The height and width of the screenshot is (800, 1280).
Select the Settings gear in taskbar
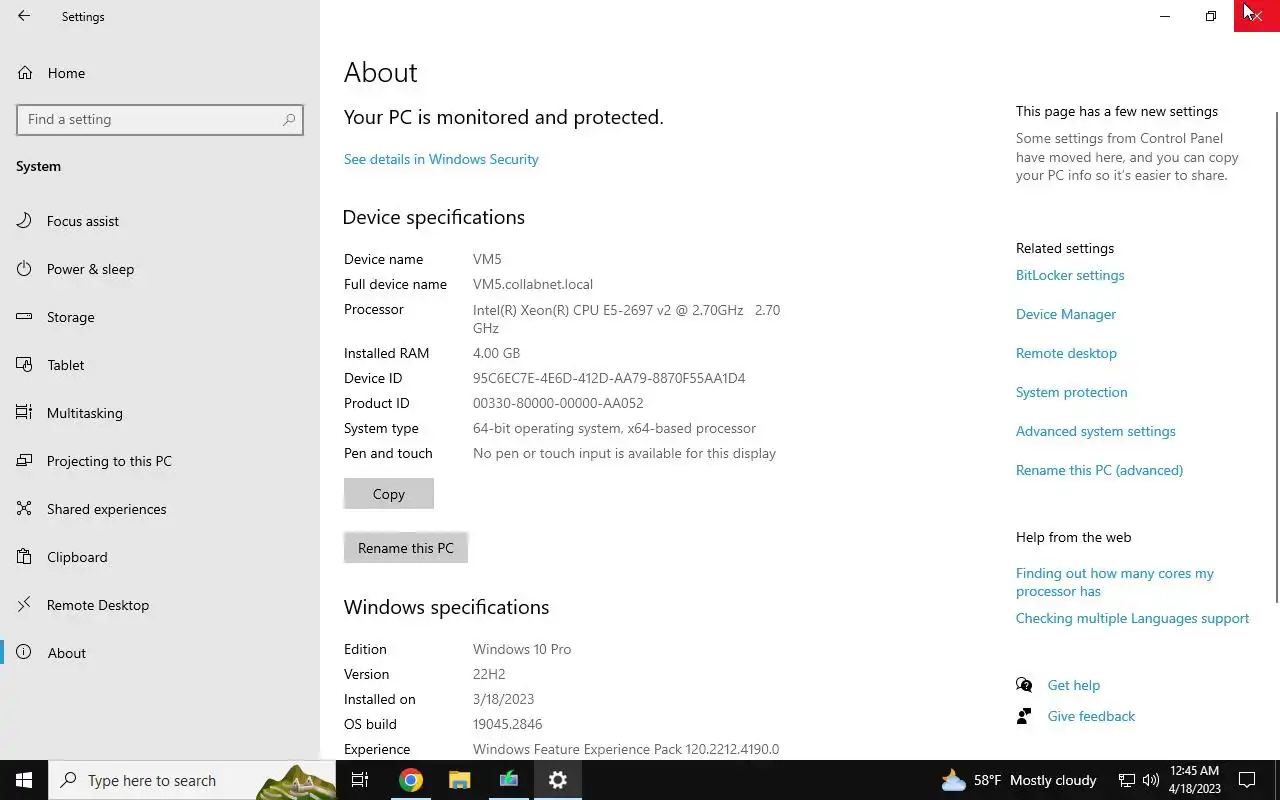(x=558, y=780)
